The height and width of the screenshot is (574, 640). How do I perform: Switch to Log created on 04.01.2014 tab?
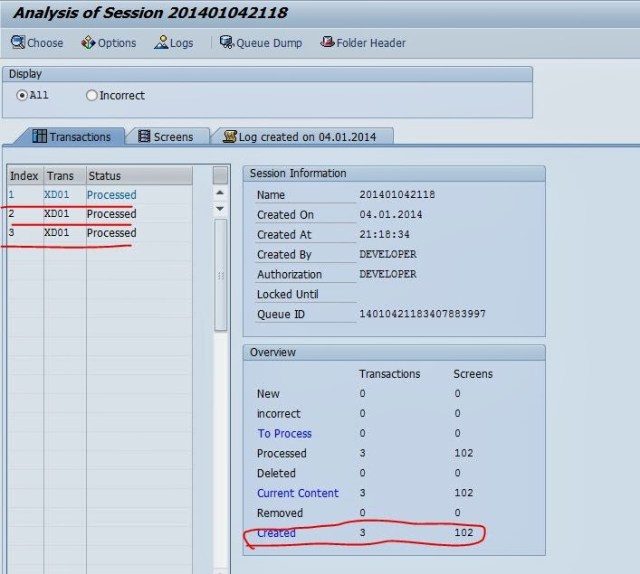tap(306, 137)
